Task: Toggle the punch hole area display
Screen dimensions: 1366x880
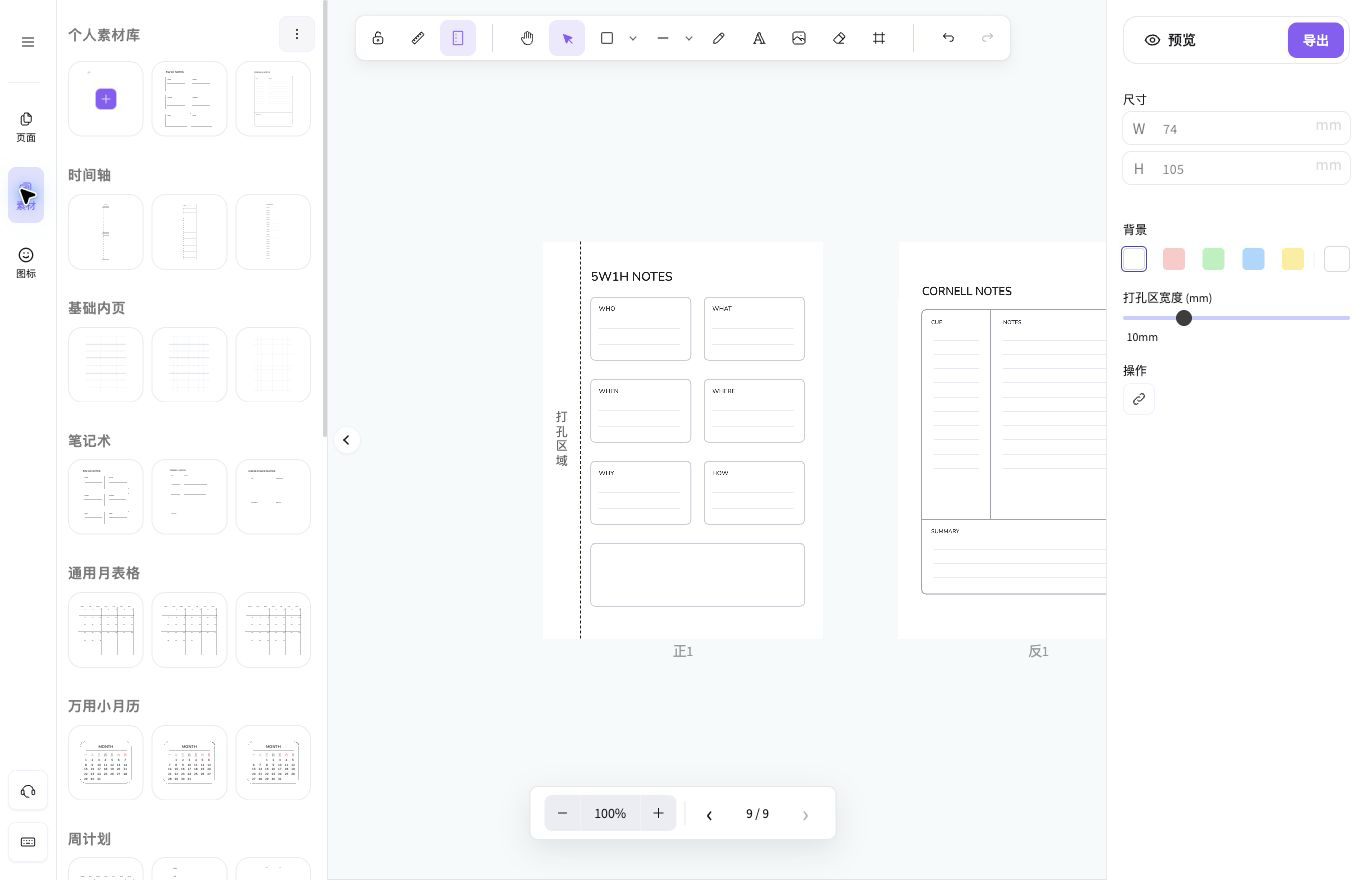Action: coord(458,38)
